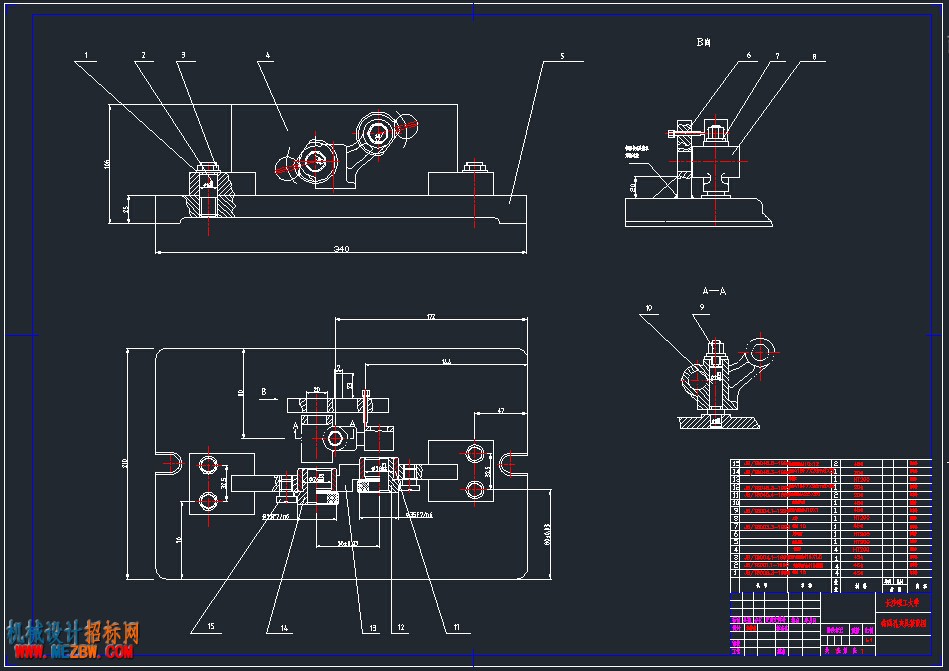Click part balloon number 10 in A-A section
This screenshot has width=949, height=671.
coord(649,308)
